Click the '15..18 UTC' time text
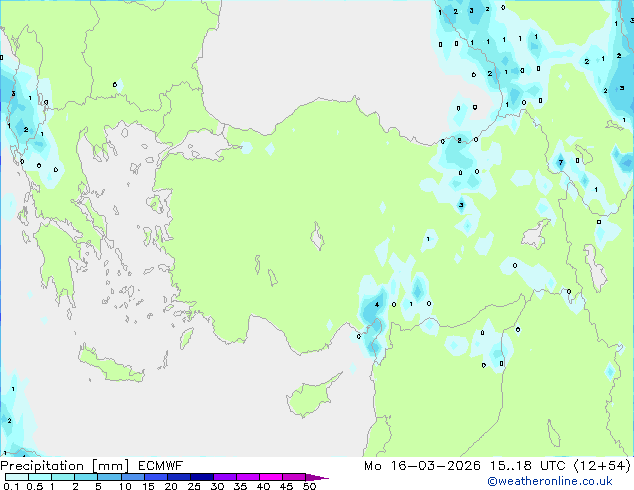 (527, 466)
